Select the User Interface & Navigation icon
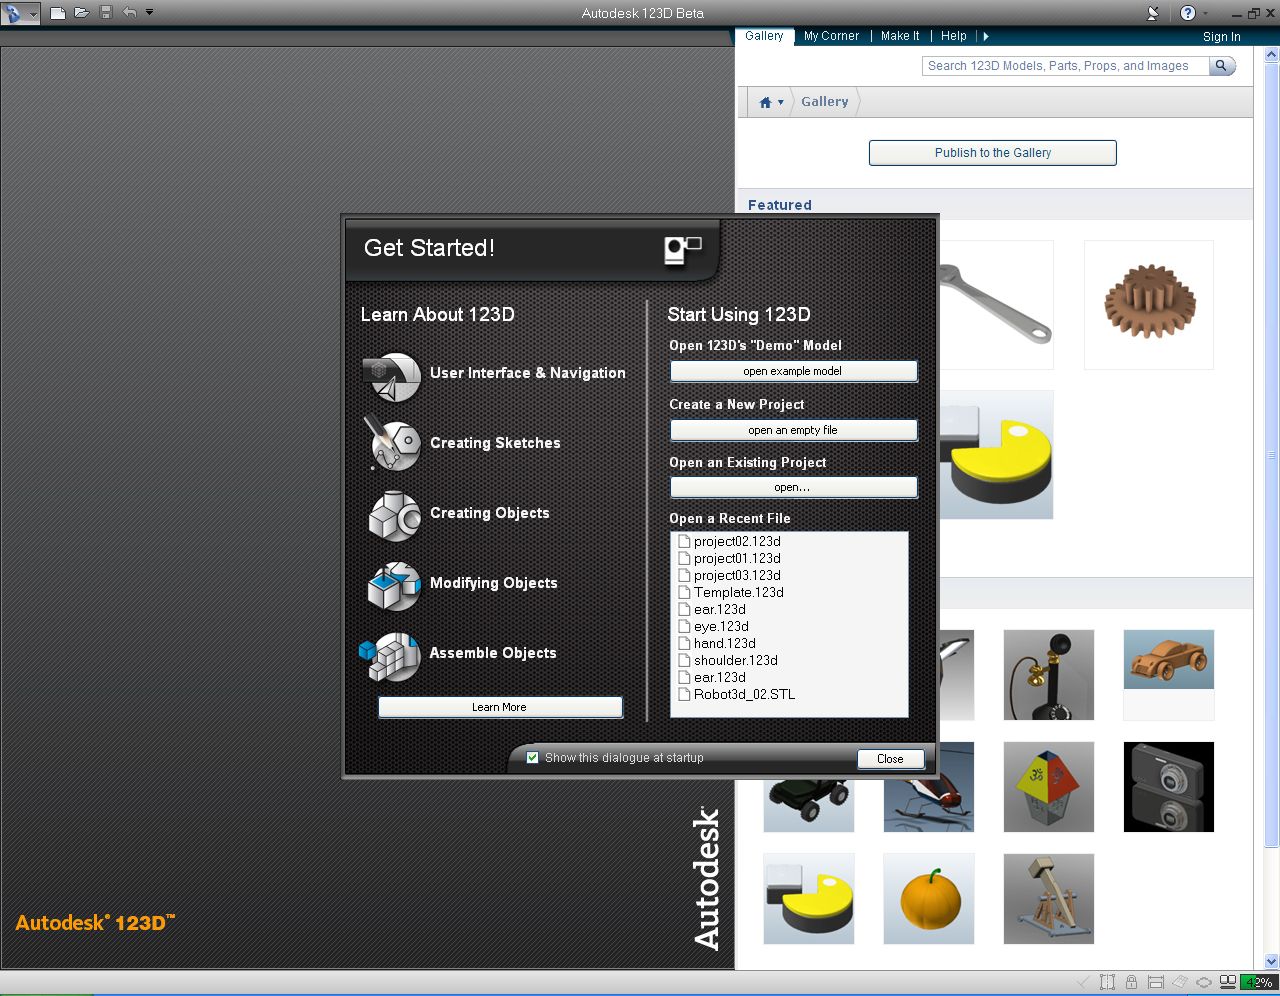Viewport: 1280px width, 996px height. pos(392,378)
